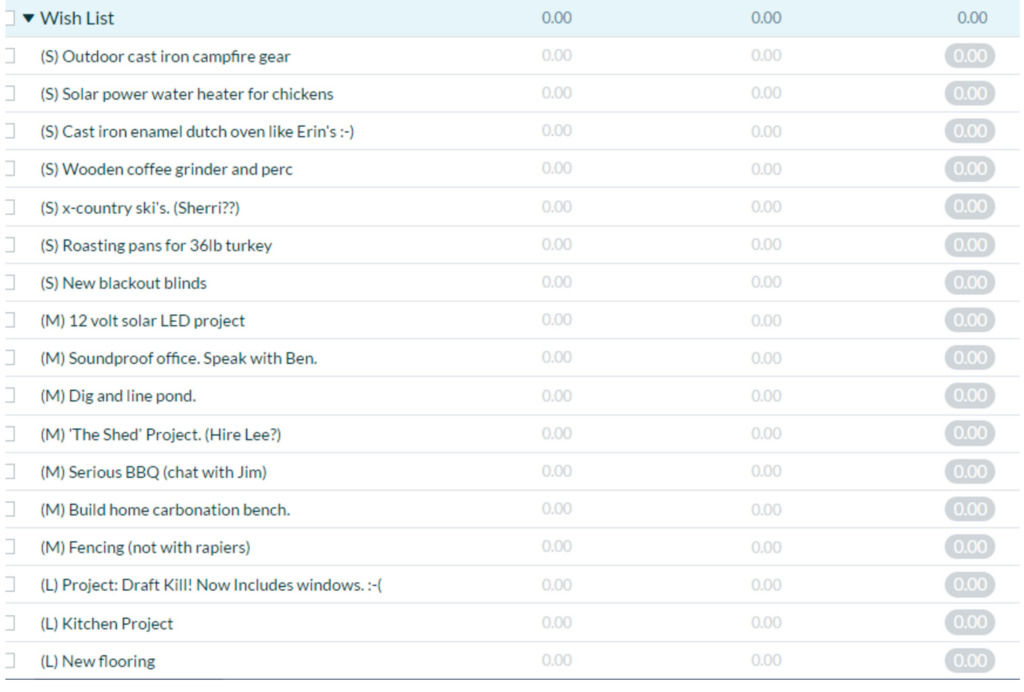View activity amount for Kitchen Project
This screenshot has height=692, width=1024.
[766, 623]
